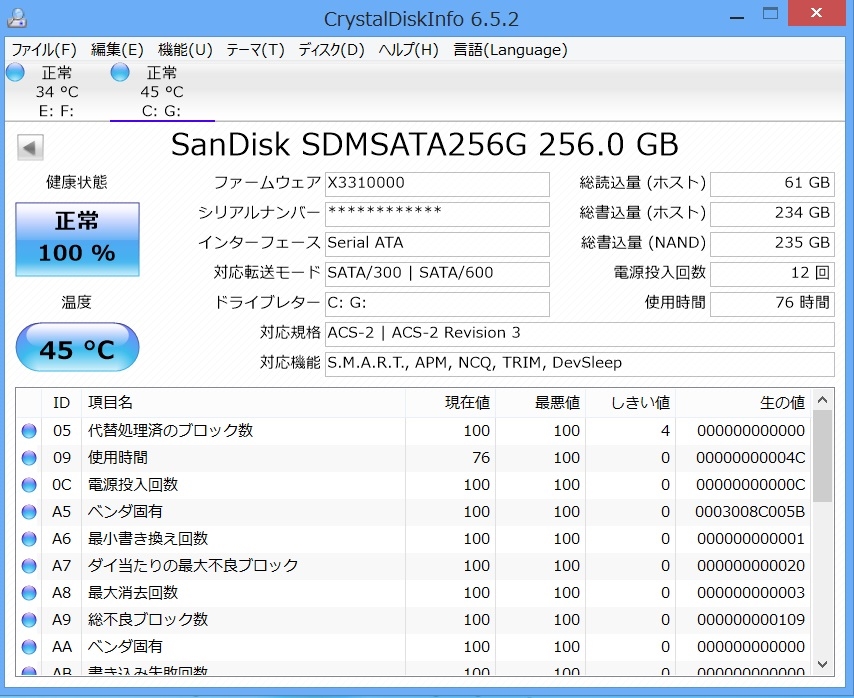The height and width of the screenshot is (698, 854).
Task: Click status dot for attribute A8
Action: tap(29, 593)
